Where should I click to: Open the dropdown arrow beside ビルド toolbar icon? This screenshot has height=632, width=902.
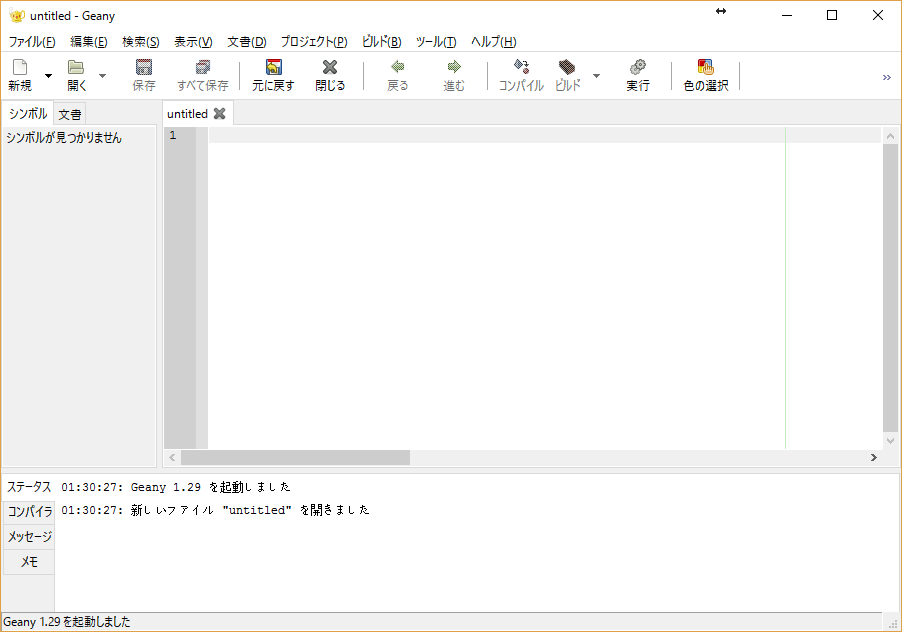[x=596, y=75]
